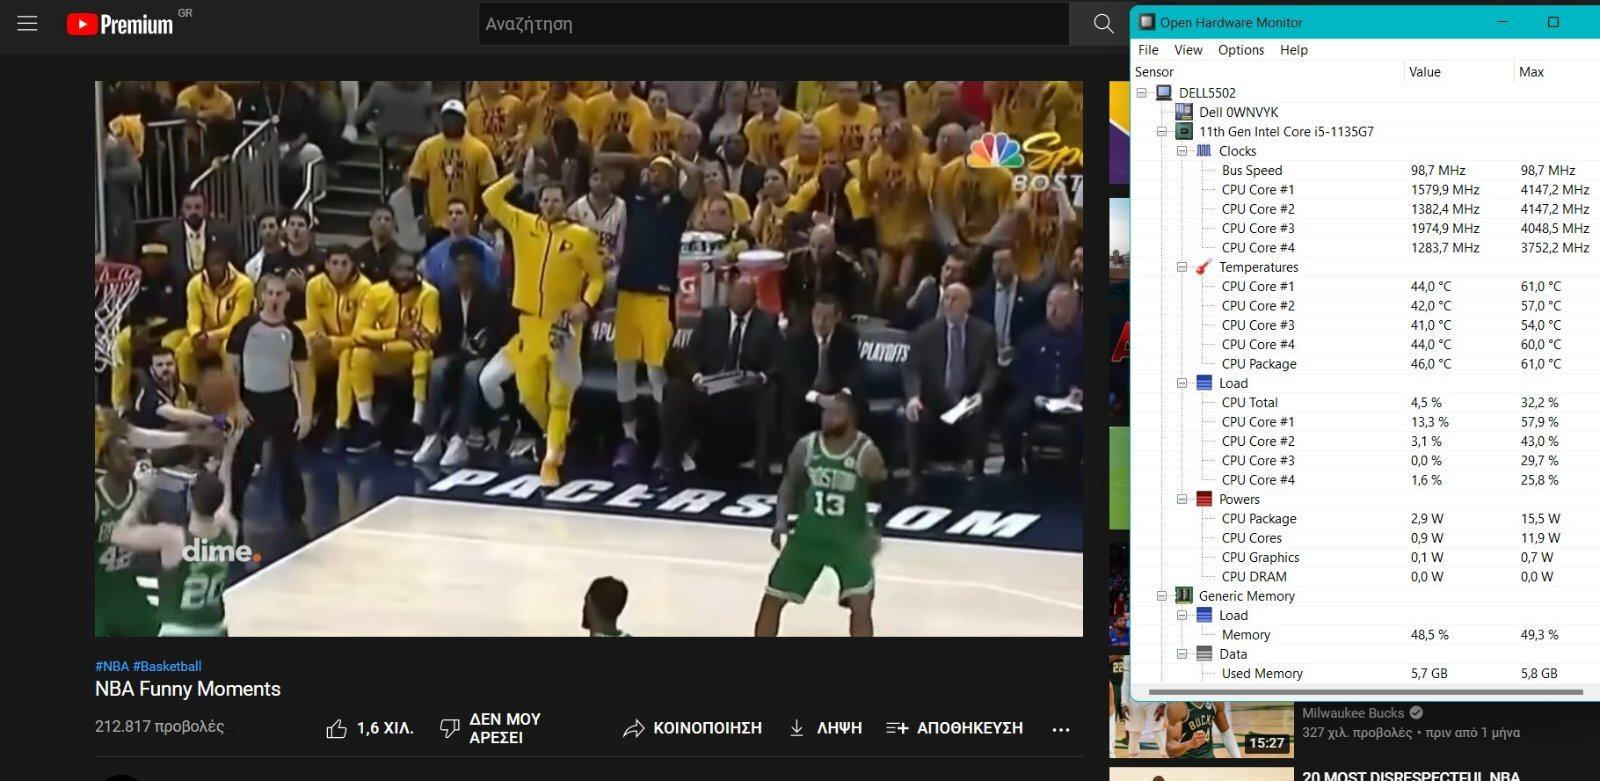Select the CPU Package temperature row
The height and width of the screenshot is (781, 1600).
1365,364
